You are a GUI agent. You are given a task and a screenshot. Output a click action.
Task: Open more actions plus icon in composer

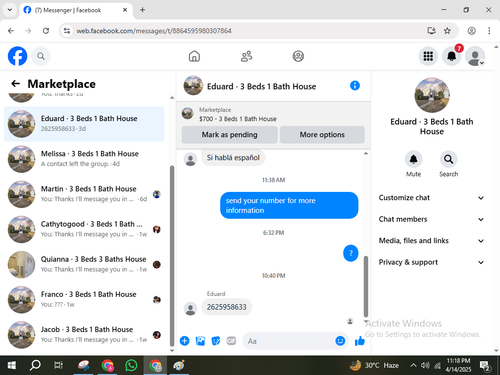tap(184, 341)
